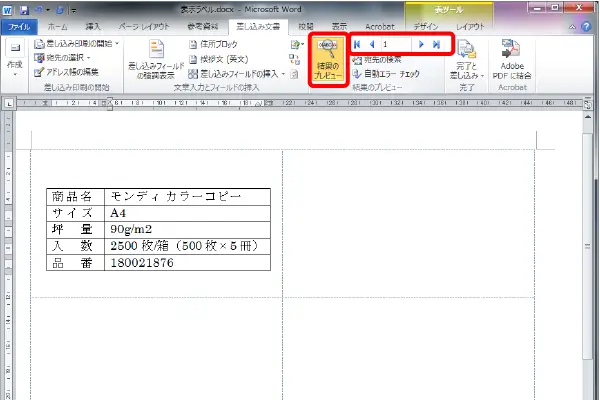The image size is (600, 400).
Task: Expand the 作成 dropdown button
Action: [x=15, y=58]
